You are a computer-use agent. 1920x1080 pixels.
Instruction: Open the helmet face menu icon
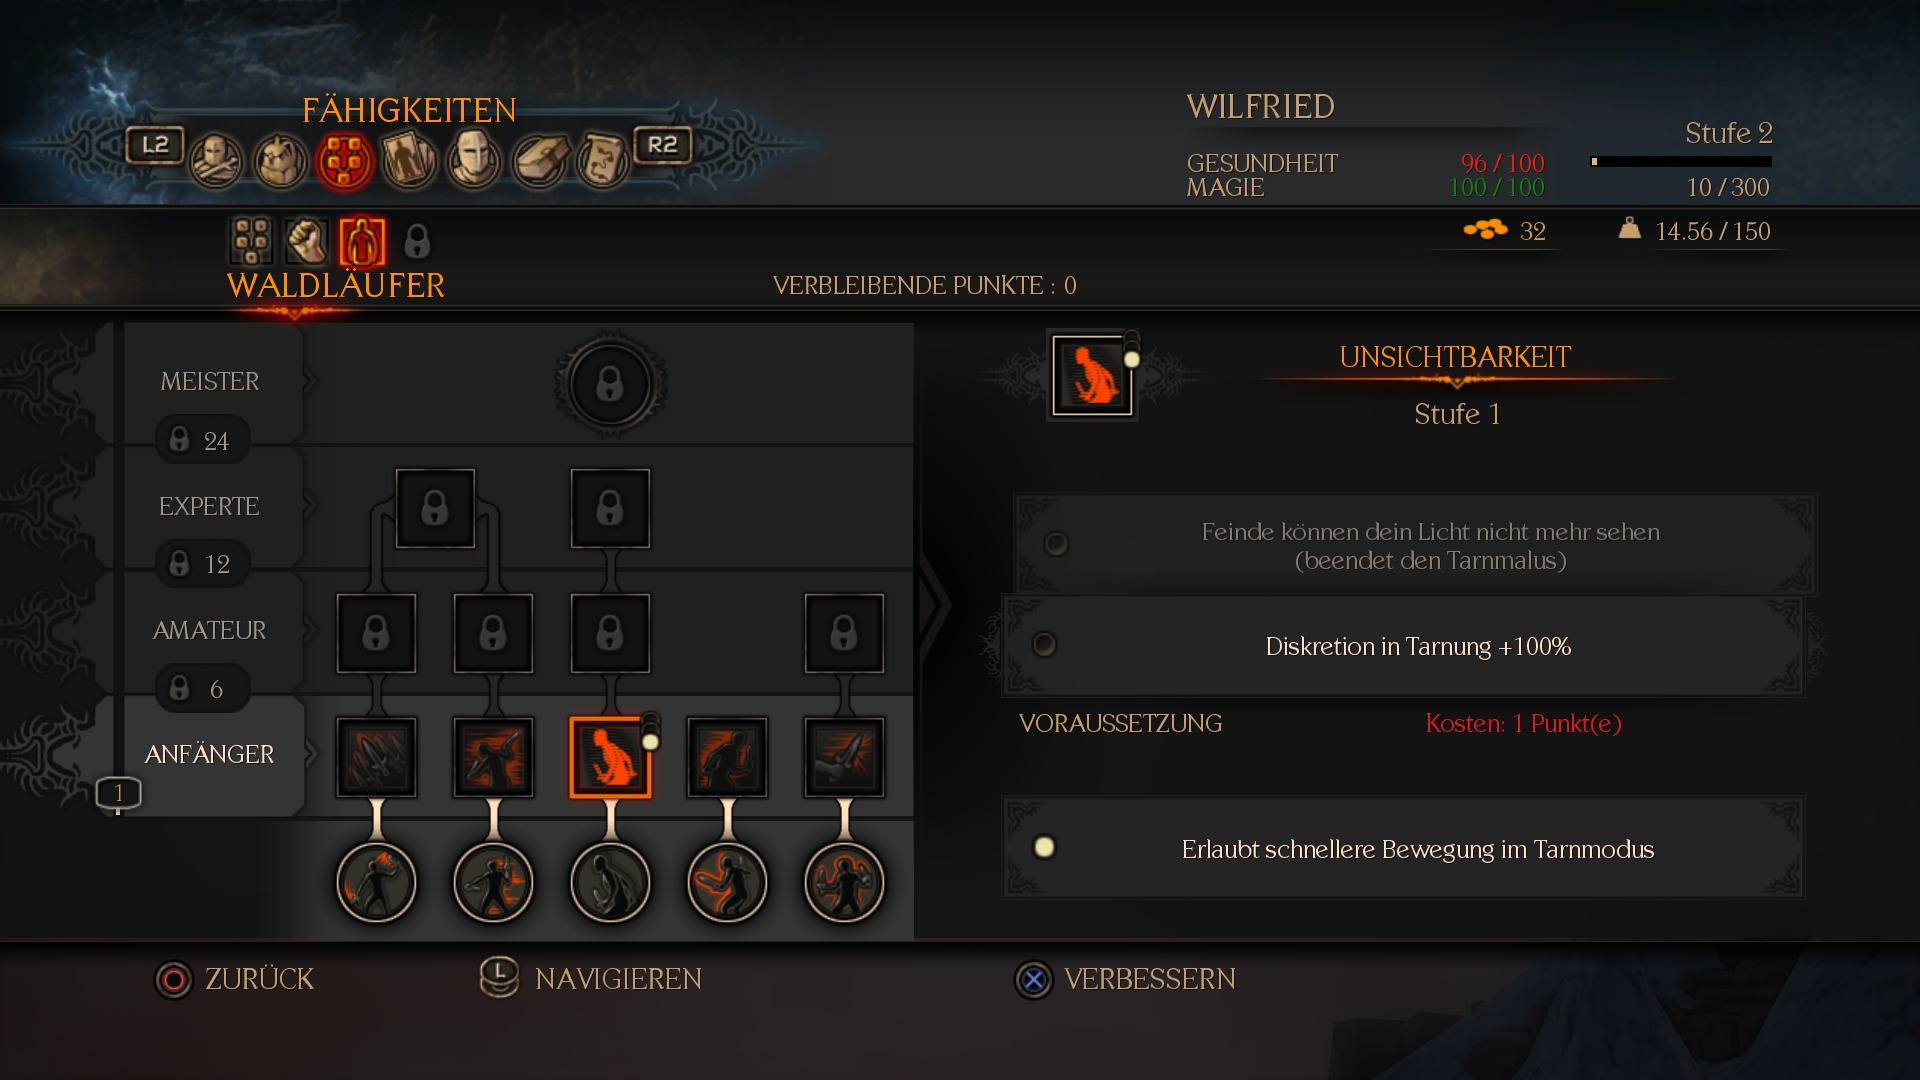(x=473, y=160)
